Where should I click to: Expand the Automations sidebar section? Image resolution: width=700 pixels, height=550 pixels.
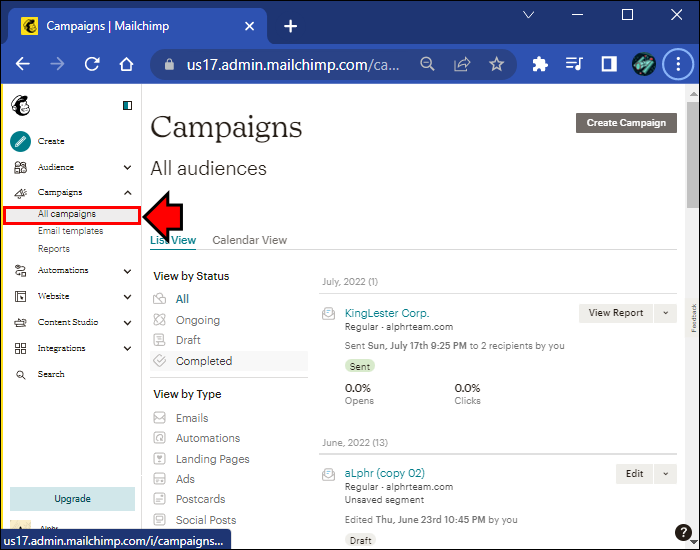tap(127, 271)
